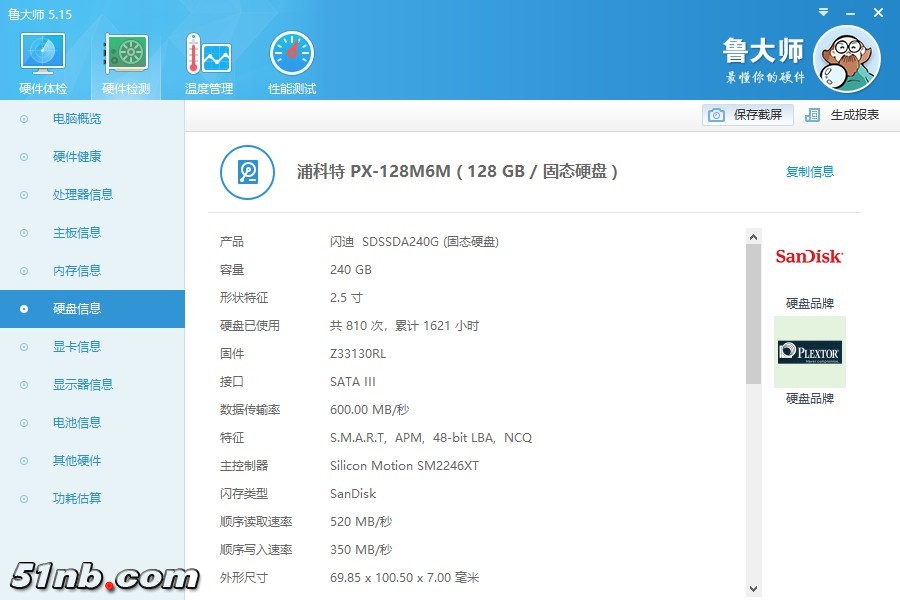
Task: Click the flash type value SanDisk
Action: coord(353,494)
